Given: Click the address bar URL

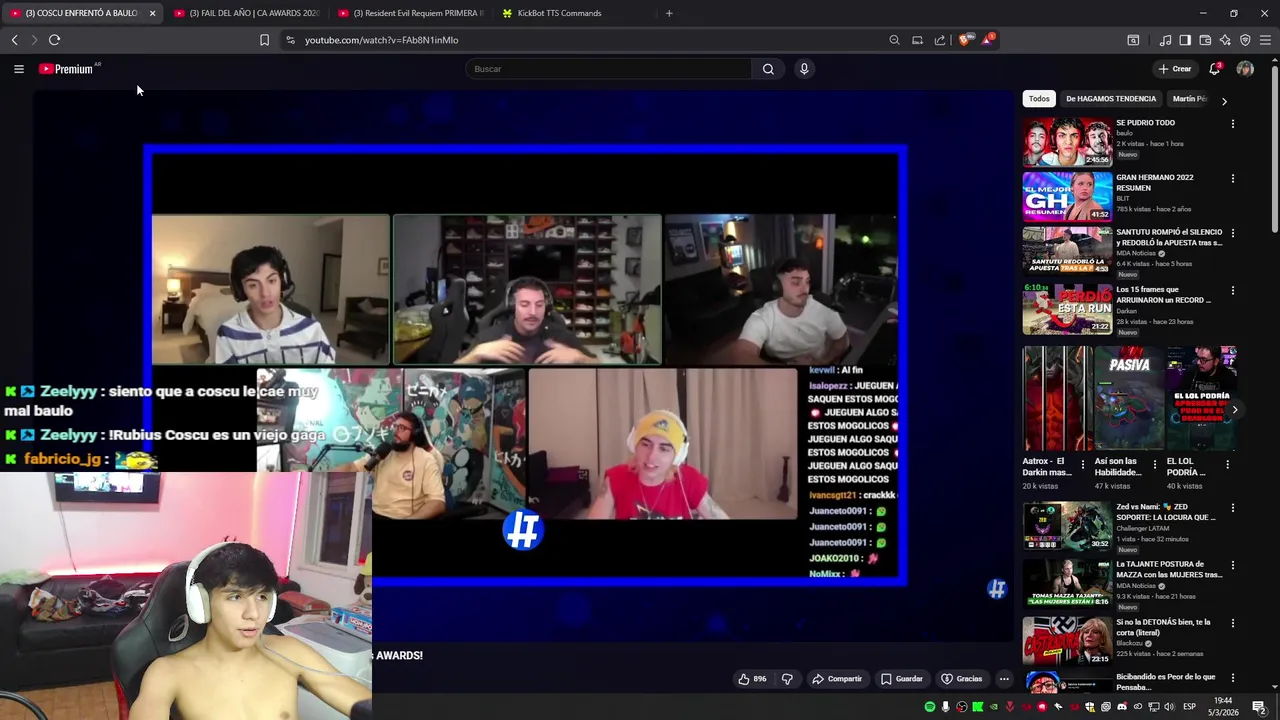Looking at the screenshot, I should coord(381,40).
